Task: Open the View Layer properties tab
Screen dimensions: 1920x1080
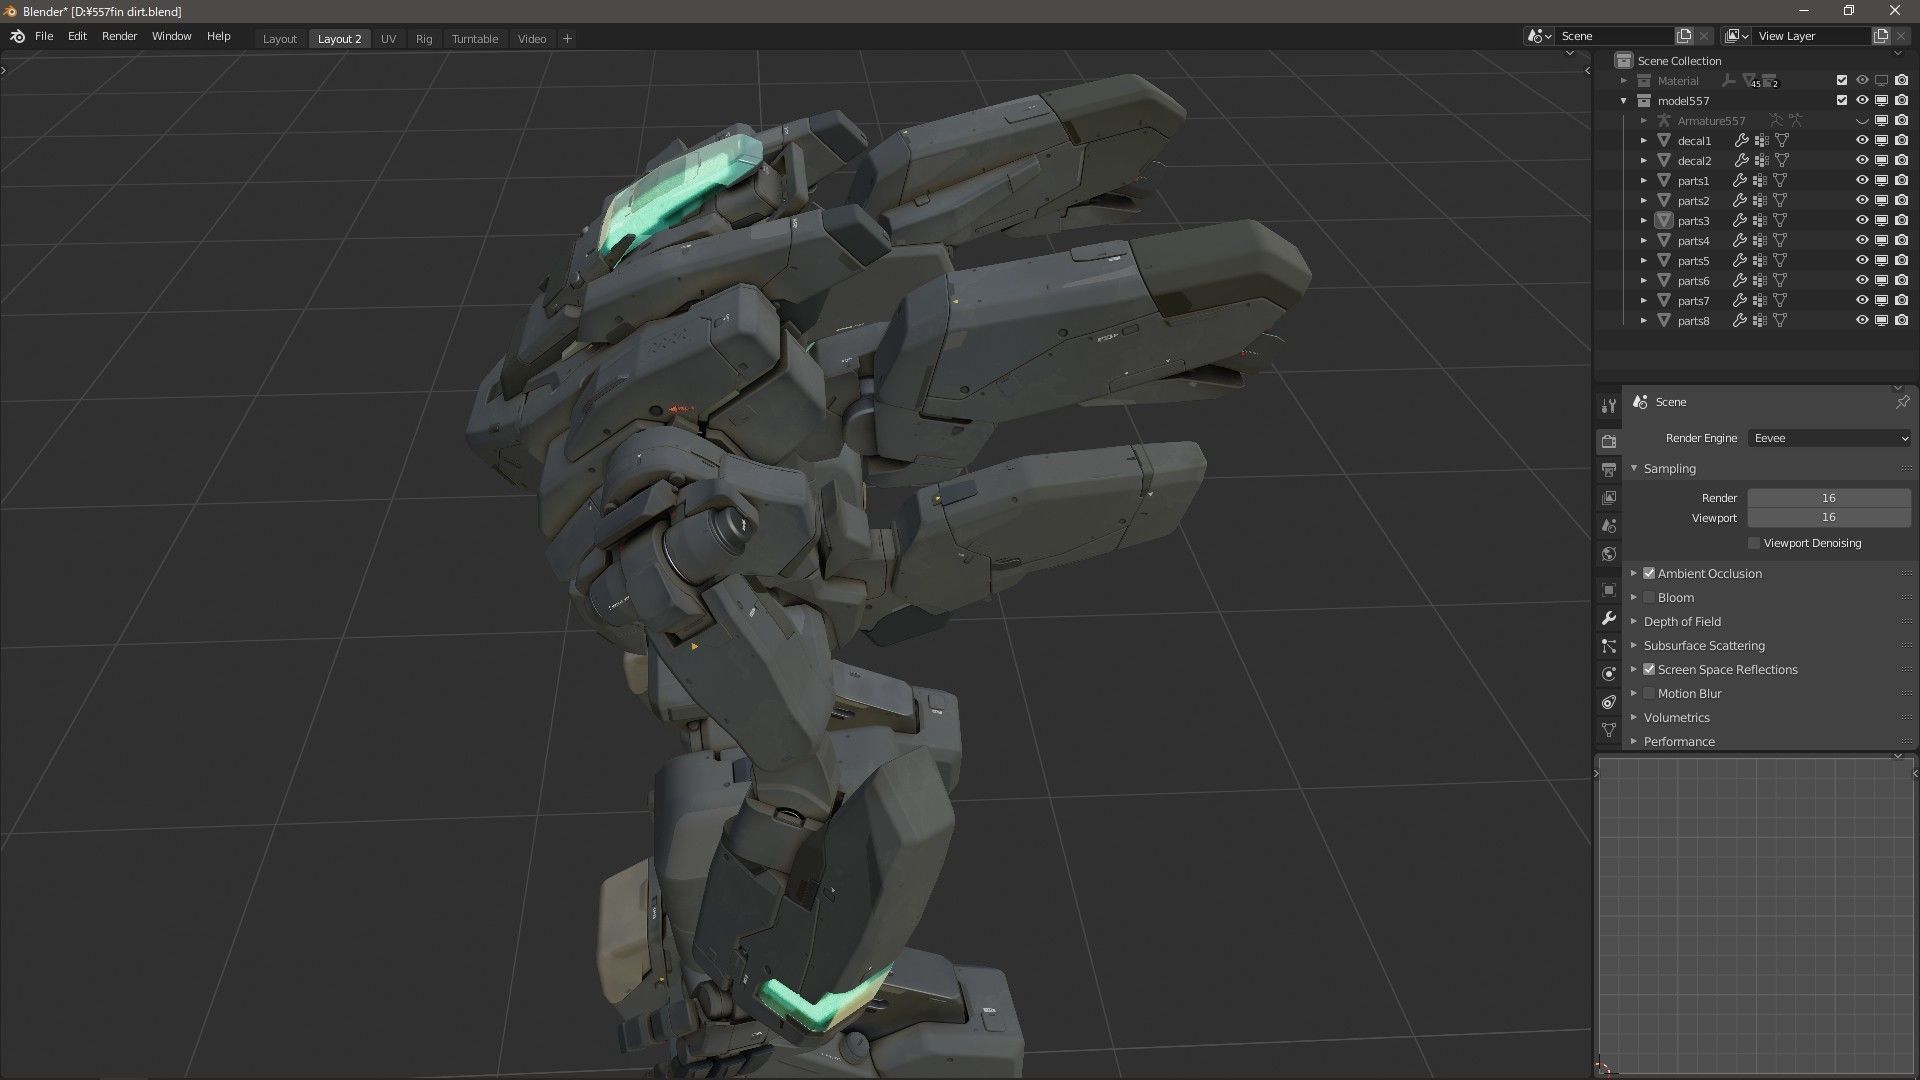Action: click(1608, 497)
